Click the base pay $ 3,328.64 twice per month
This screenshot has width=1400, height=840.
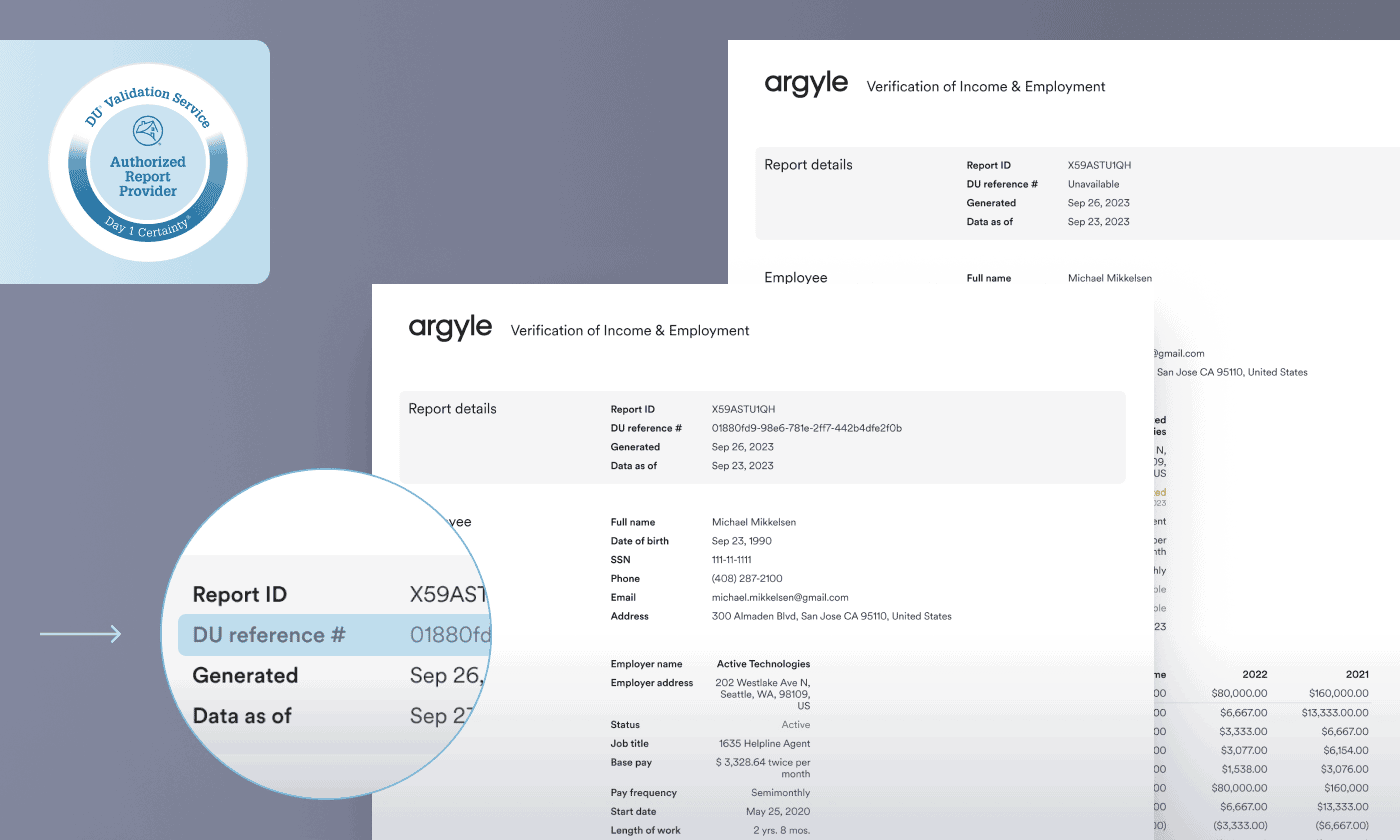coord(763,768)
